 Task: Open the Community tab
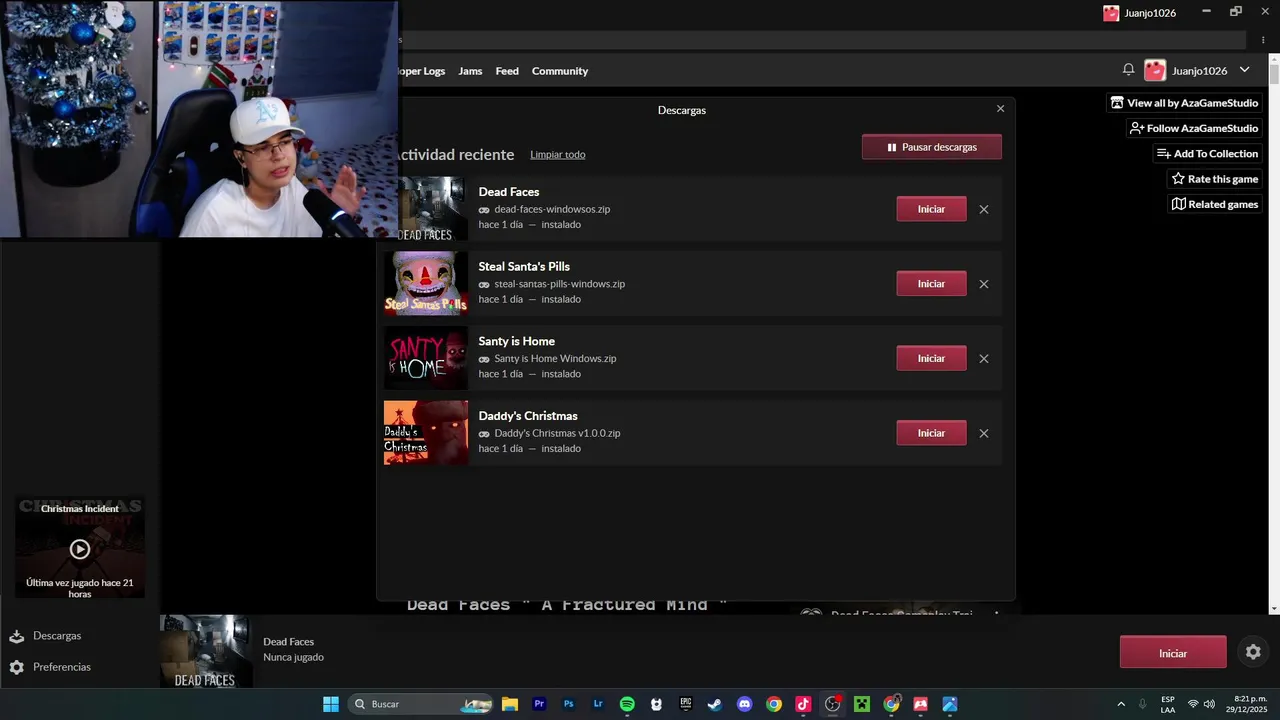pyautogui.click(x=560, y=71)
